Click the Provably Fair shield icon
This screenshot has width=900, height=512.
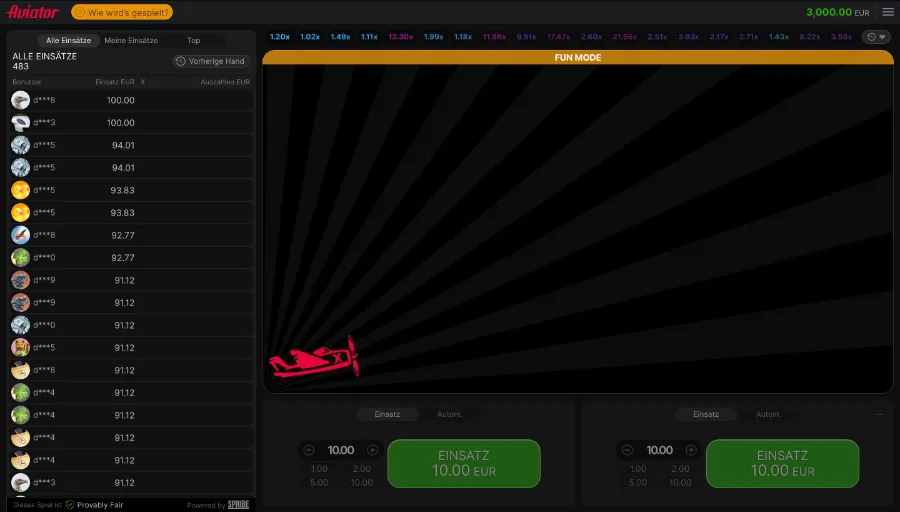click(x=71, y=505)
